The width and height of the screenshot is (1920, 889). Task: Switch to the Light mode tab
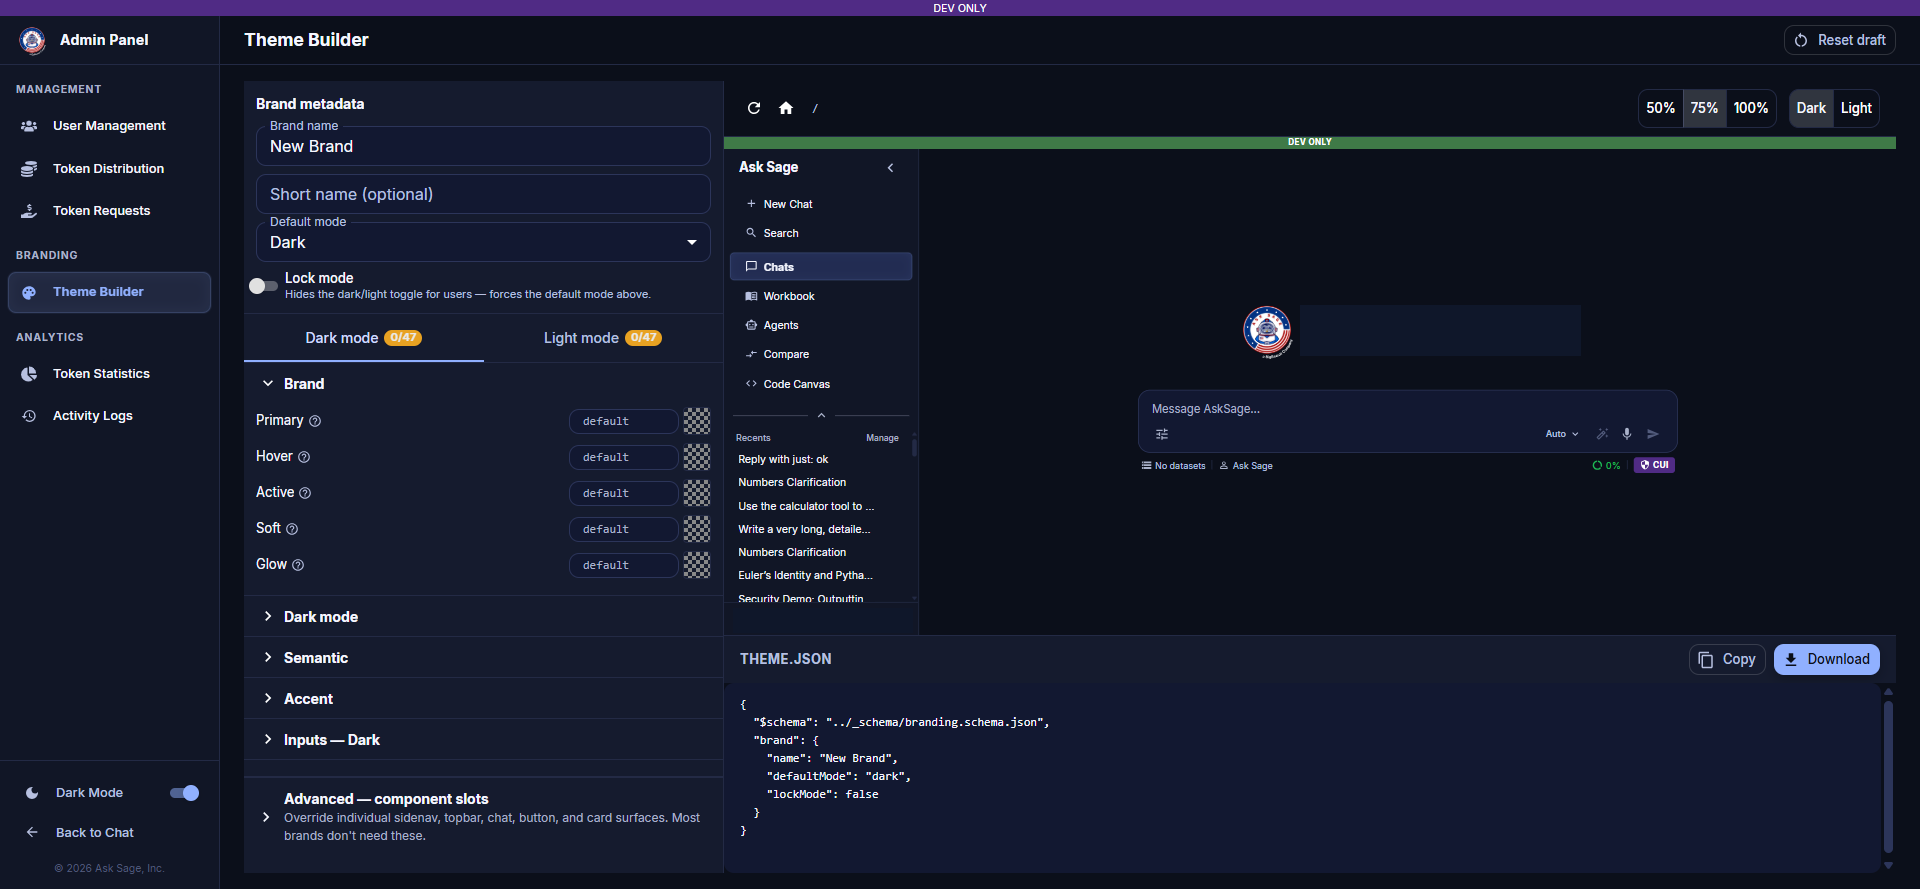coord(602,338)
